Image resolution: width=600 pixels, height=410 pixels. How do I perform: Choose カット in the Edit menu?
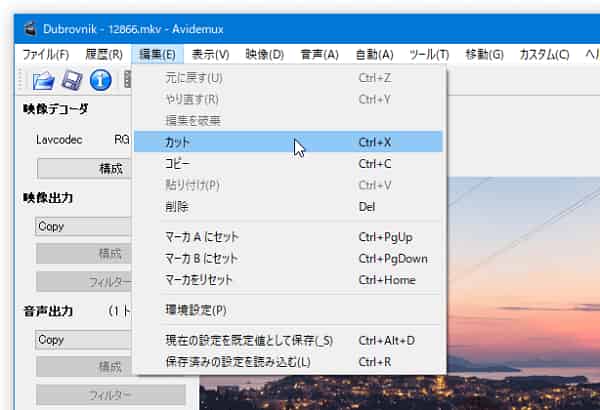(288, 142)
